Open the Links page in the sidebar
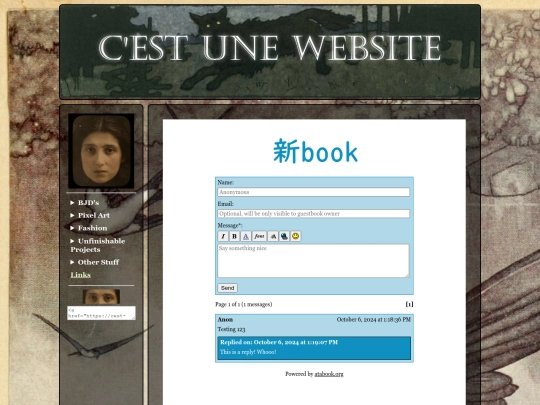The height and width of the screenshot is (405, 540). click(x=81, y=275)
